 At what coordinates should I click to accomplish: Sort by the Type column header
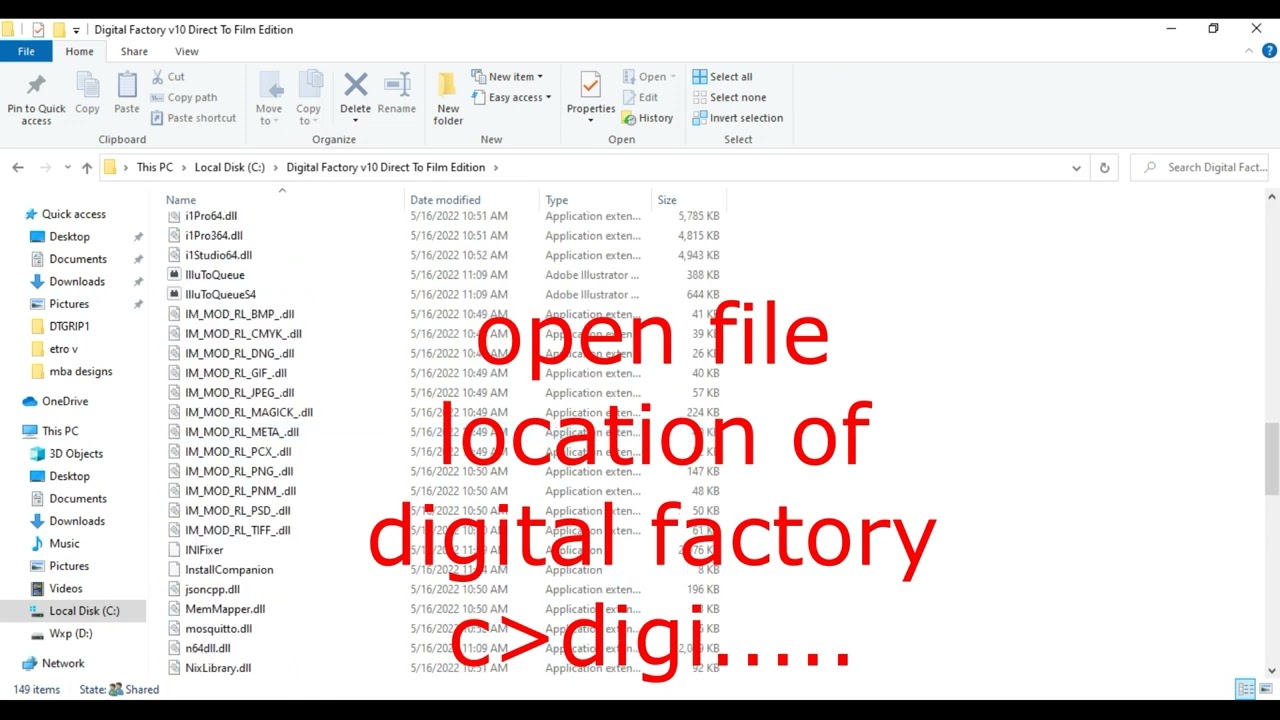(x=557, y=200)
